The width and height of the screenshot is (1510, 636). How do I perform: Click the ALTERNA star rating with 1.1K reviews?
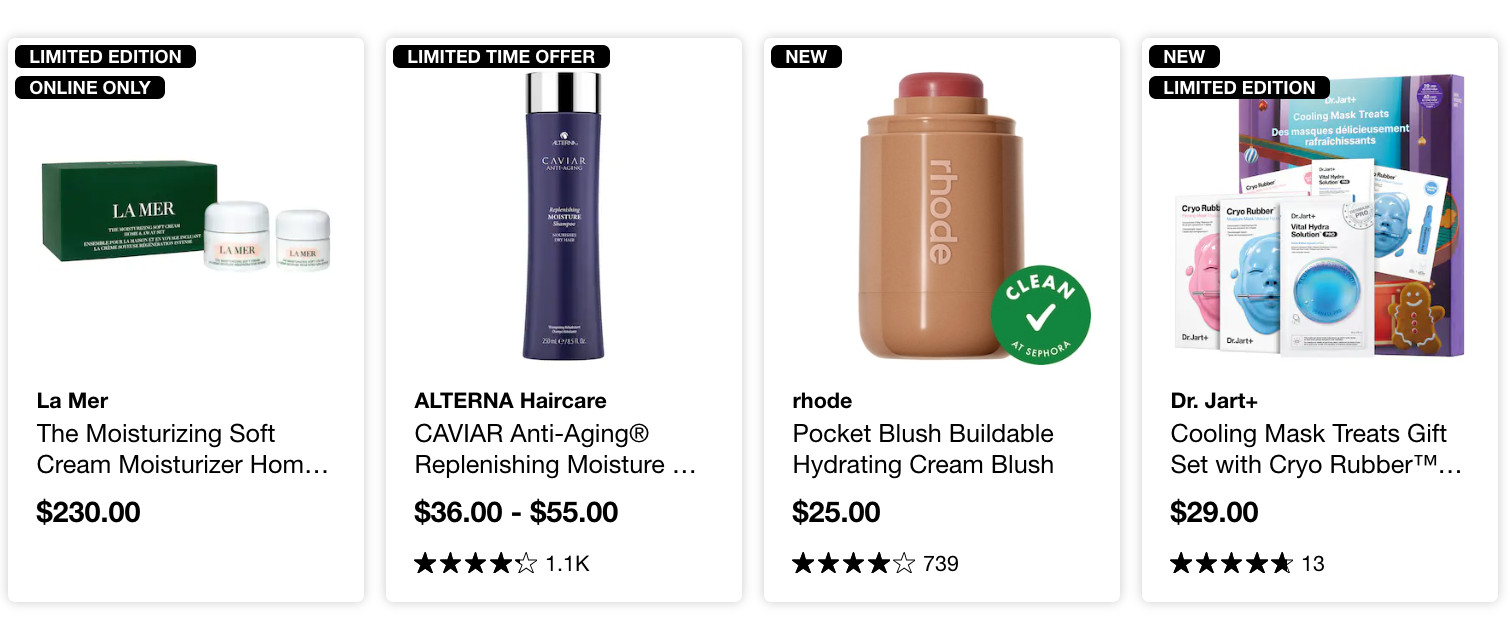coord(501,564)
